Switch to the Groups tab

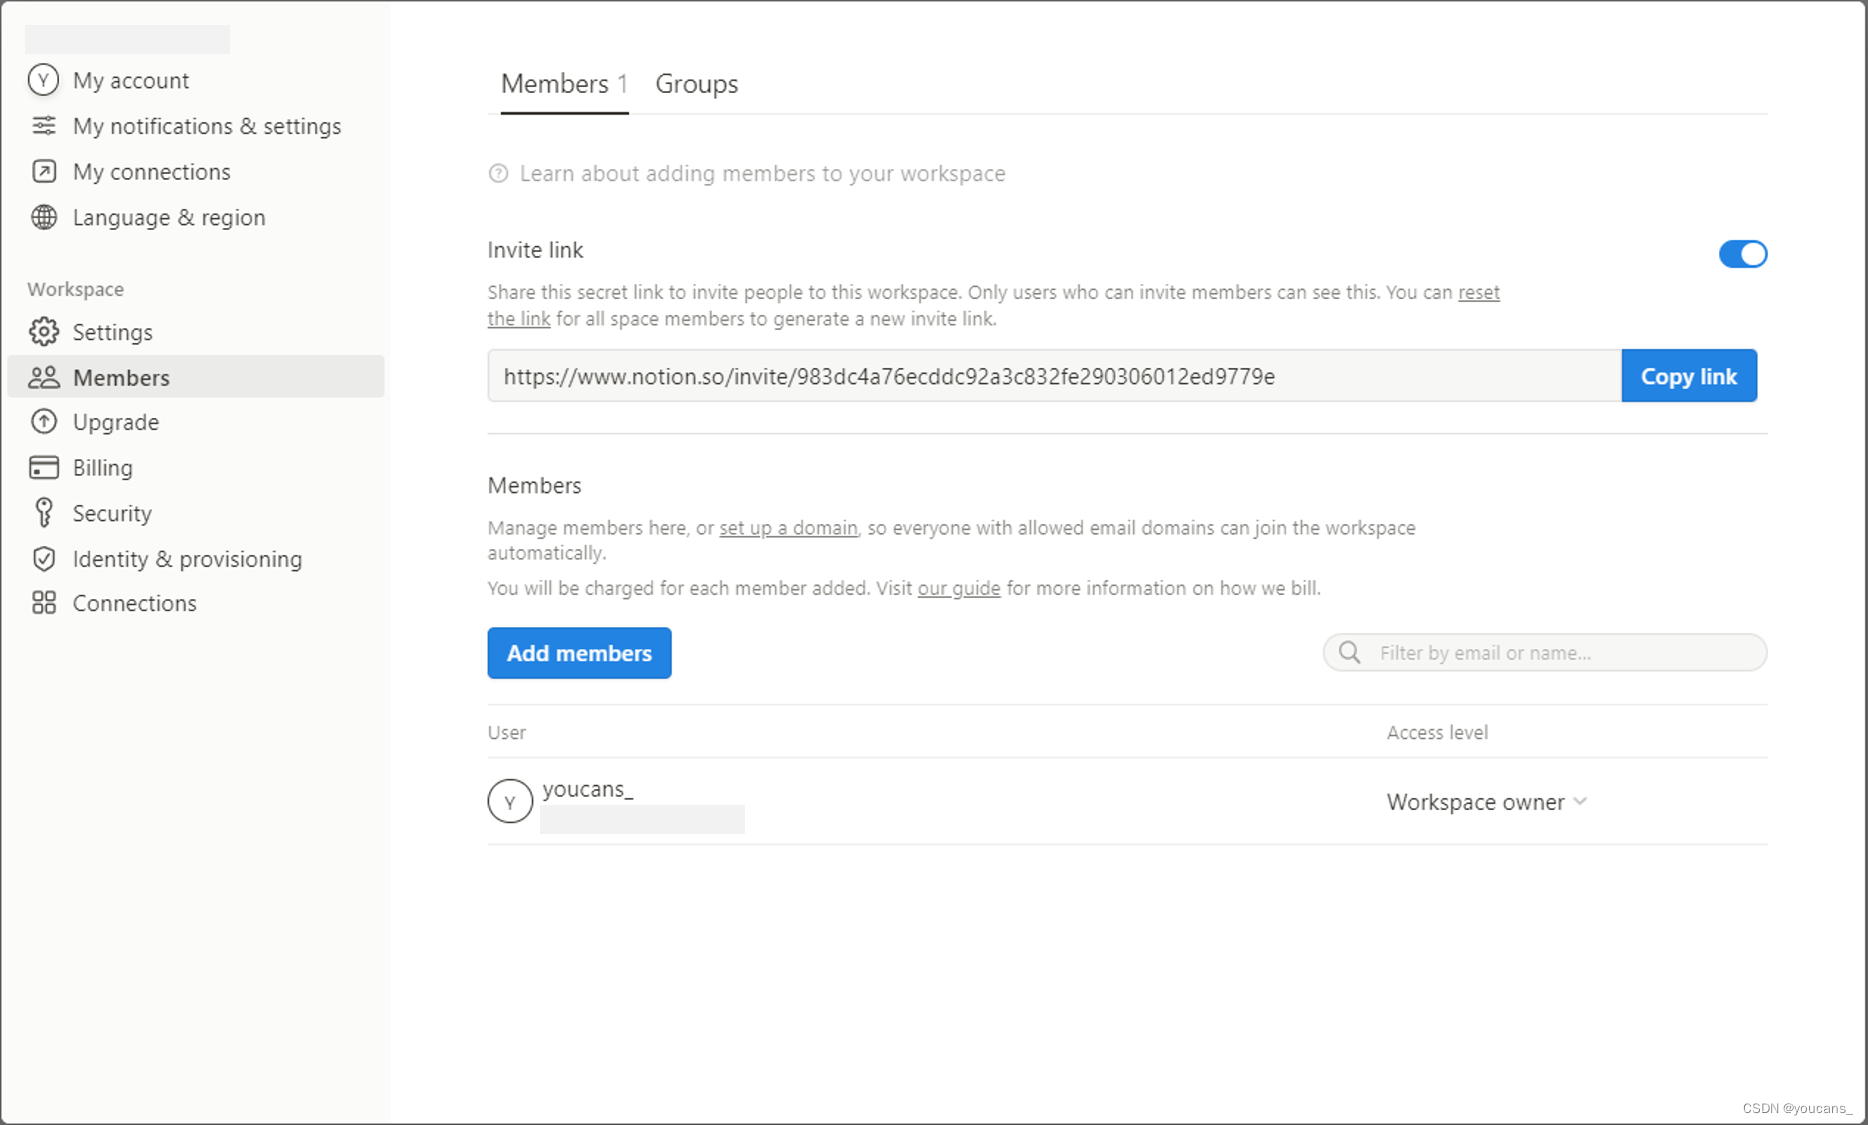point(696,85)
